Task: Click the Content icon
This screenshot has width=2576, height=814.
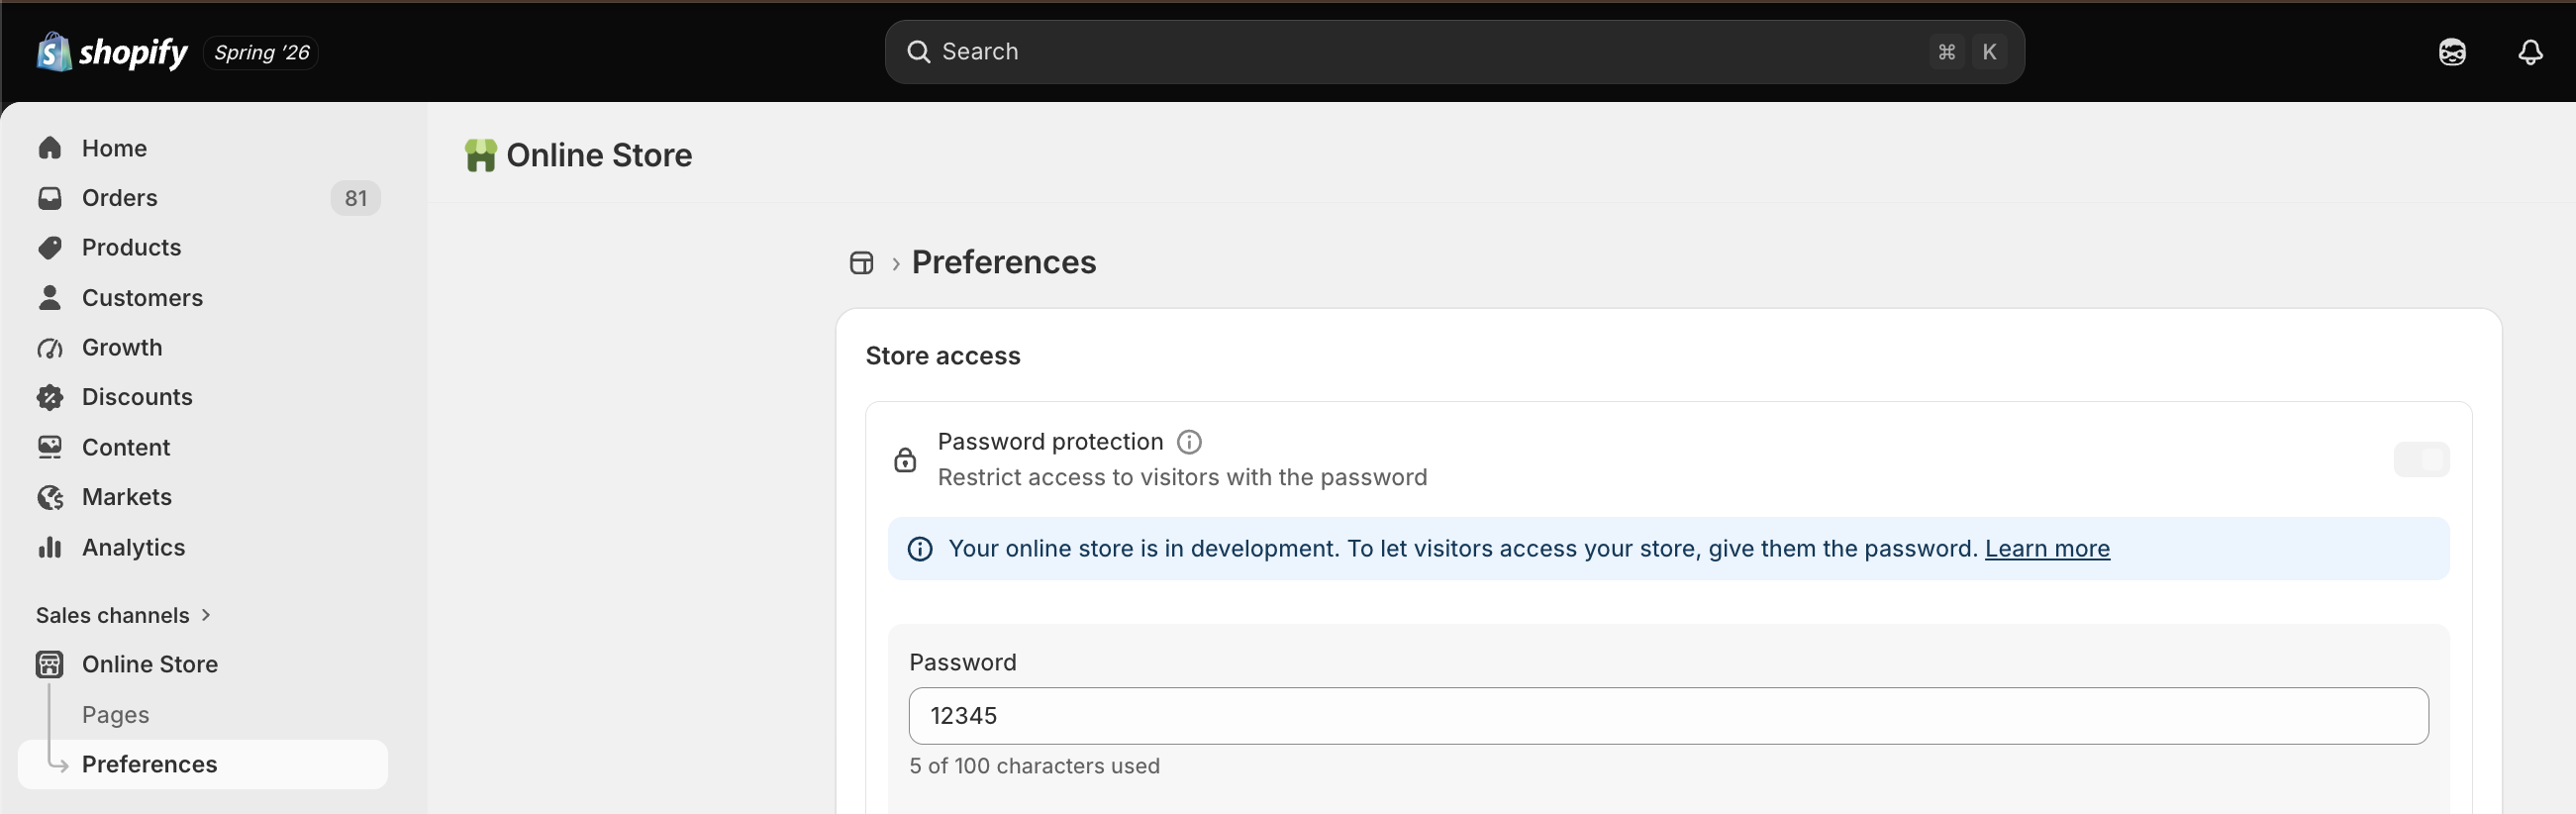Action: coord(50,447)
